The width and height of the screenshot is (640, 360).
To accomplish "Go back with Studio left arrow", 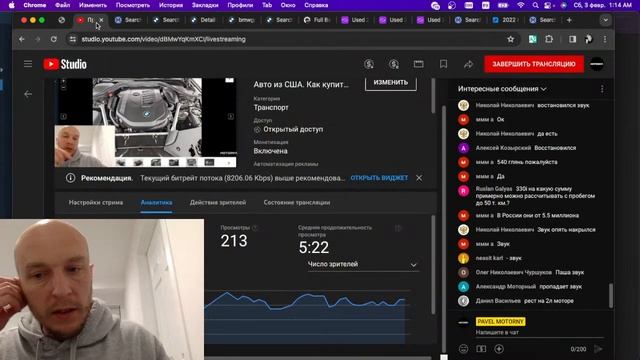I will [x=28, y=94].
